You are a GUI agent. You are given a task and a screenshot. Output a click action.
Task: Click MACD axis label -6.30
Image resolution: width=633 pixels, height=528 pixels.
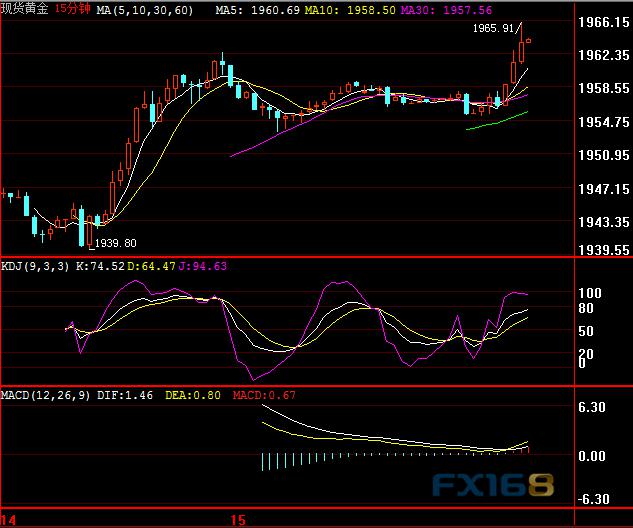(x=593, y=500)
